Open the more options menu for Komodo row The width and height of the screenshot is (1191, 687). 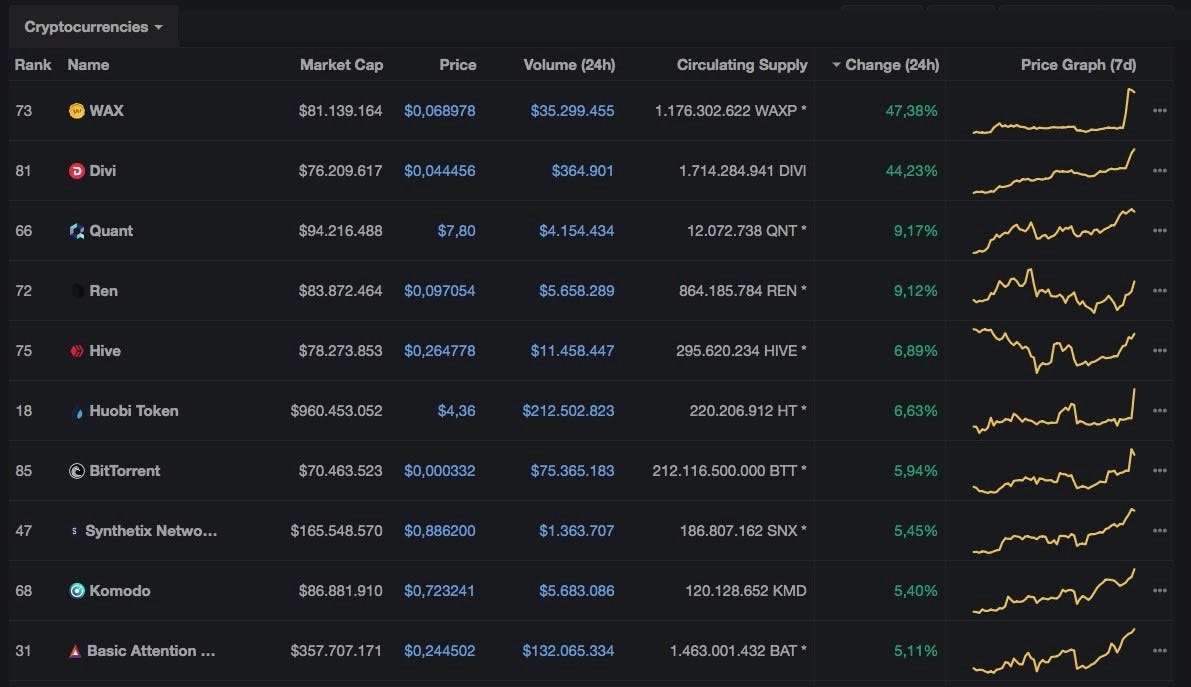click(1159, 591)
